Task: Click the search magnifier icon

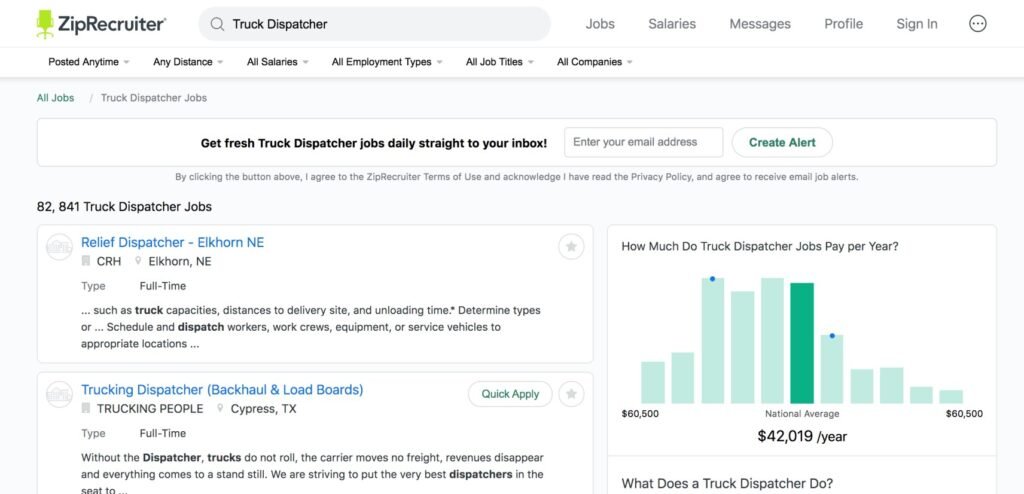Action: click(217, 24)
